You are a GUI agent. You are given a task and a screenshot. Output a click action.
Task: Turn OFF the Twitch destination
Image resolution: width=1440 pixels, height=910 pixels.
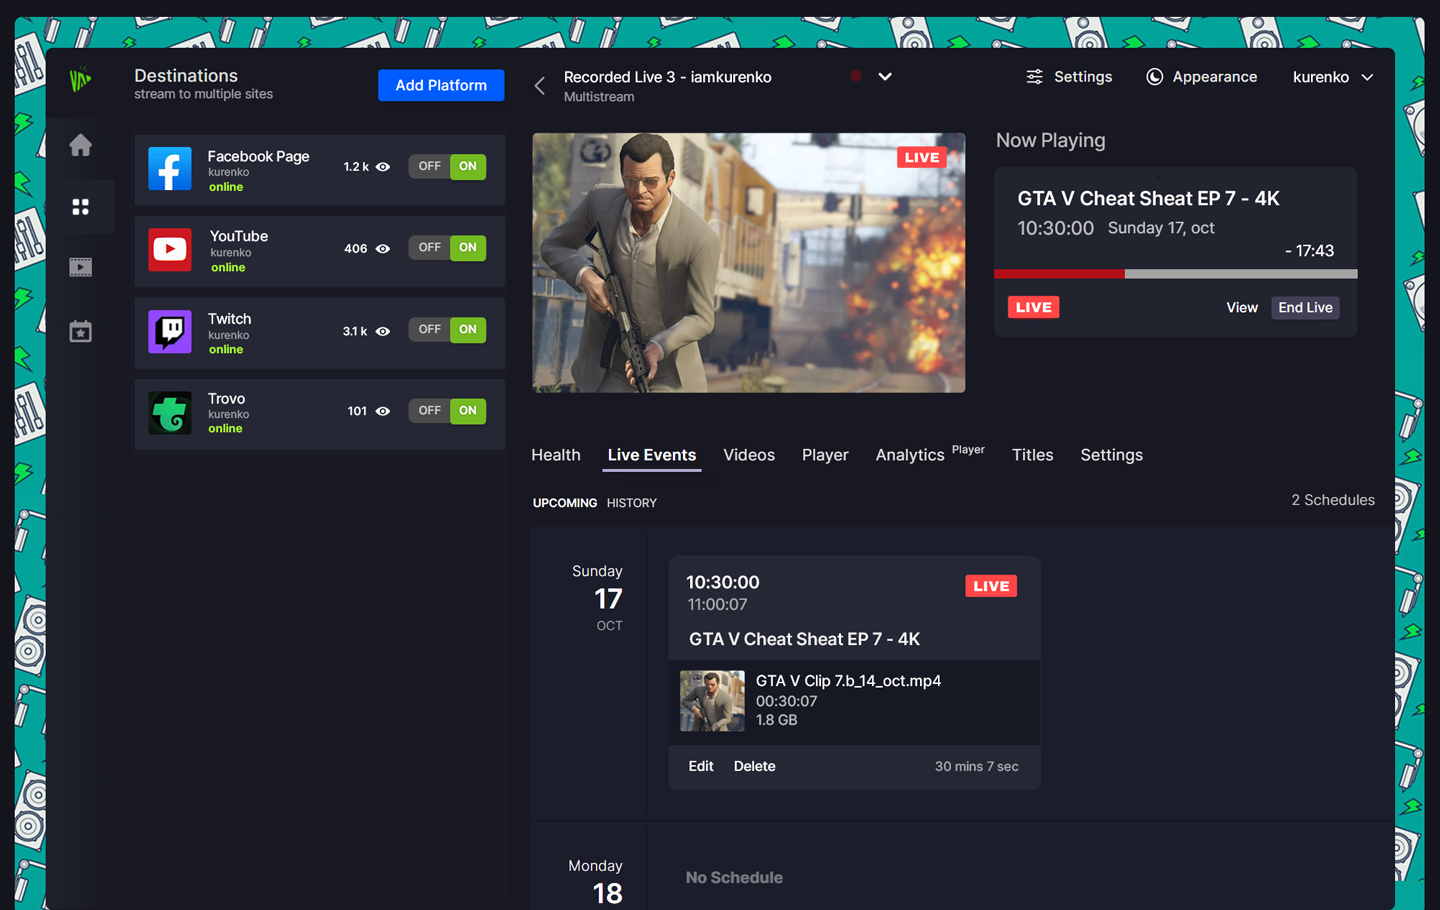(x=430, y=329)
